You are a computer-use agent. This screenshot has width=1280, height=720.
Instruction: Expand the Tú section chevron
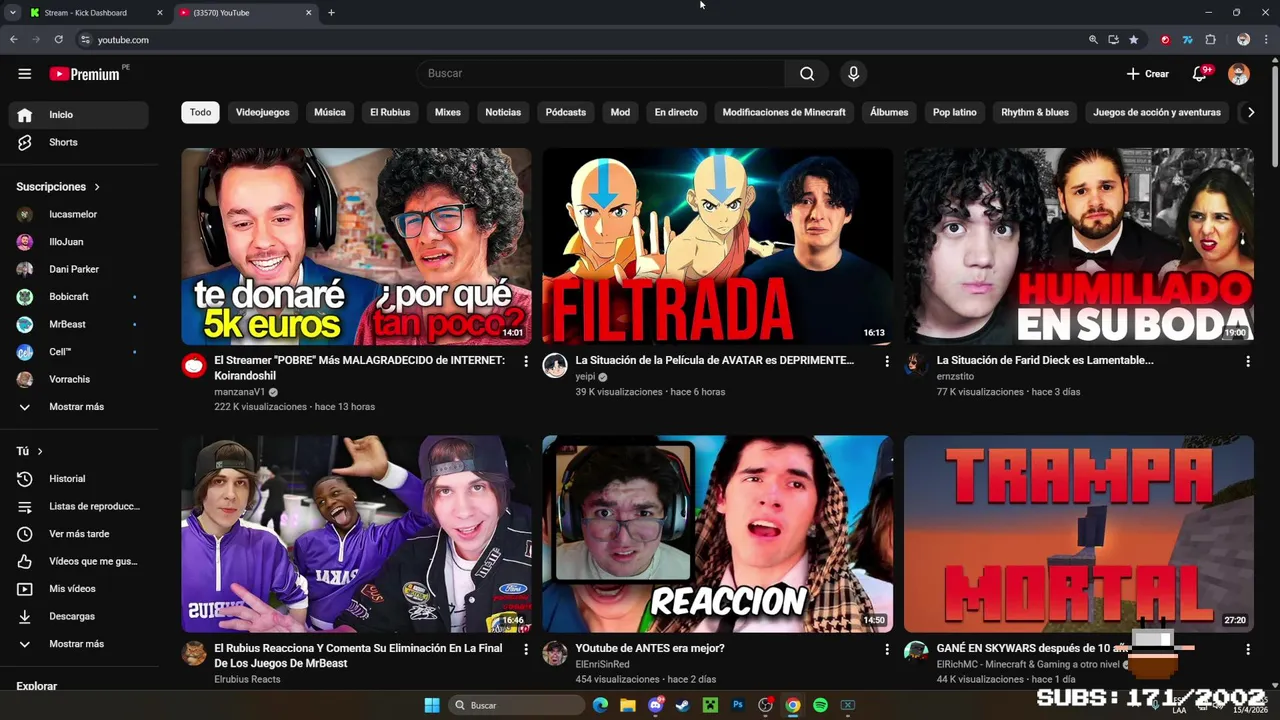coord(40,452)
